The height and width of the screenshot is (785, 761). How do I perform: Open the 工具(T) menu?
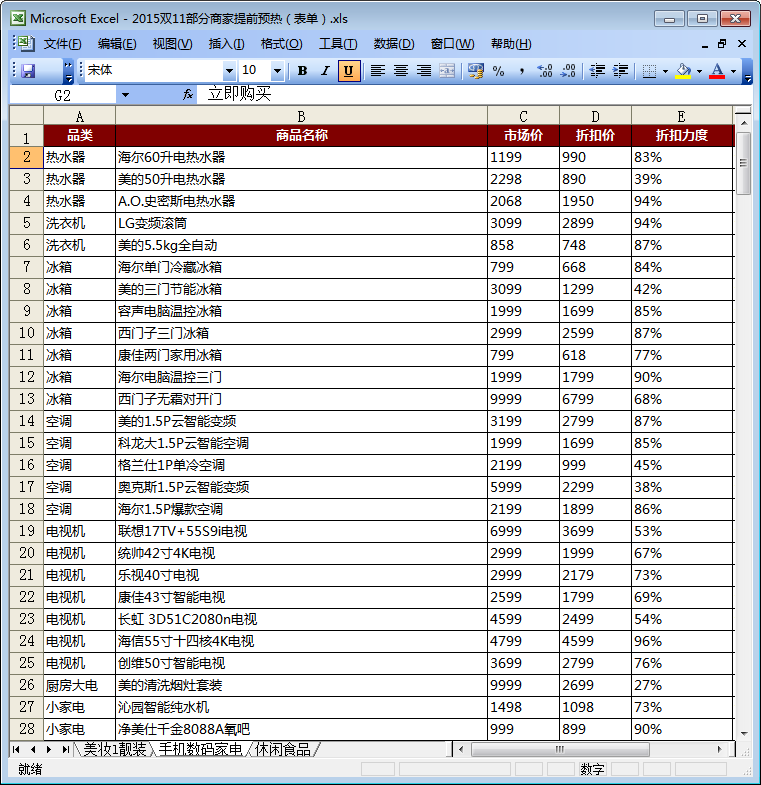(338, 44)
